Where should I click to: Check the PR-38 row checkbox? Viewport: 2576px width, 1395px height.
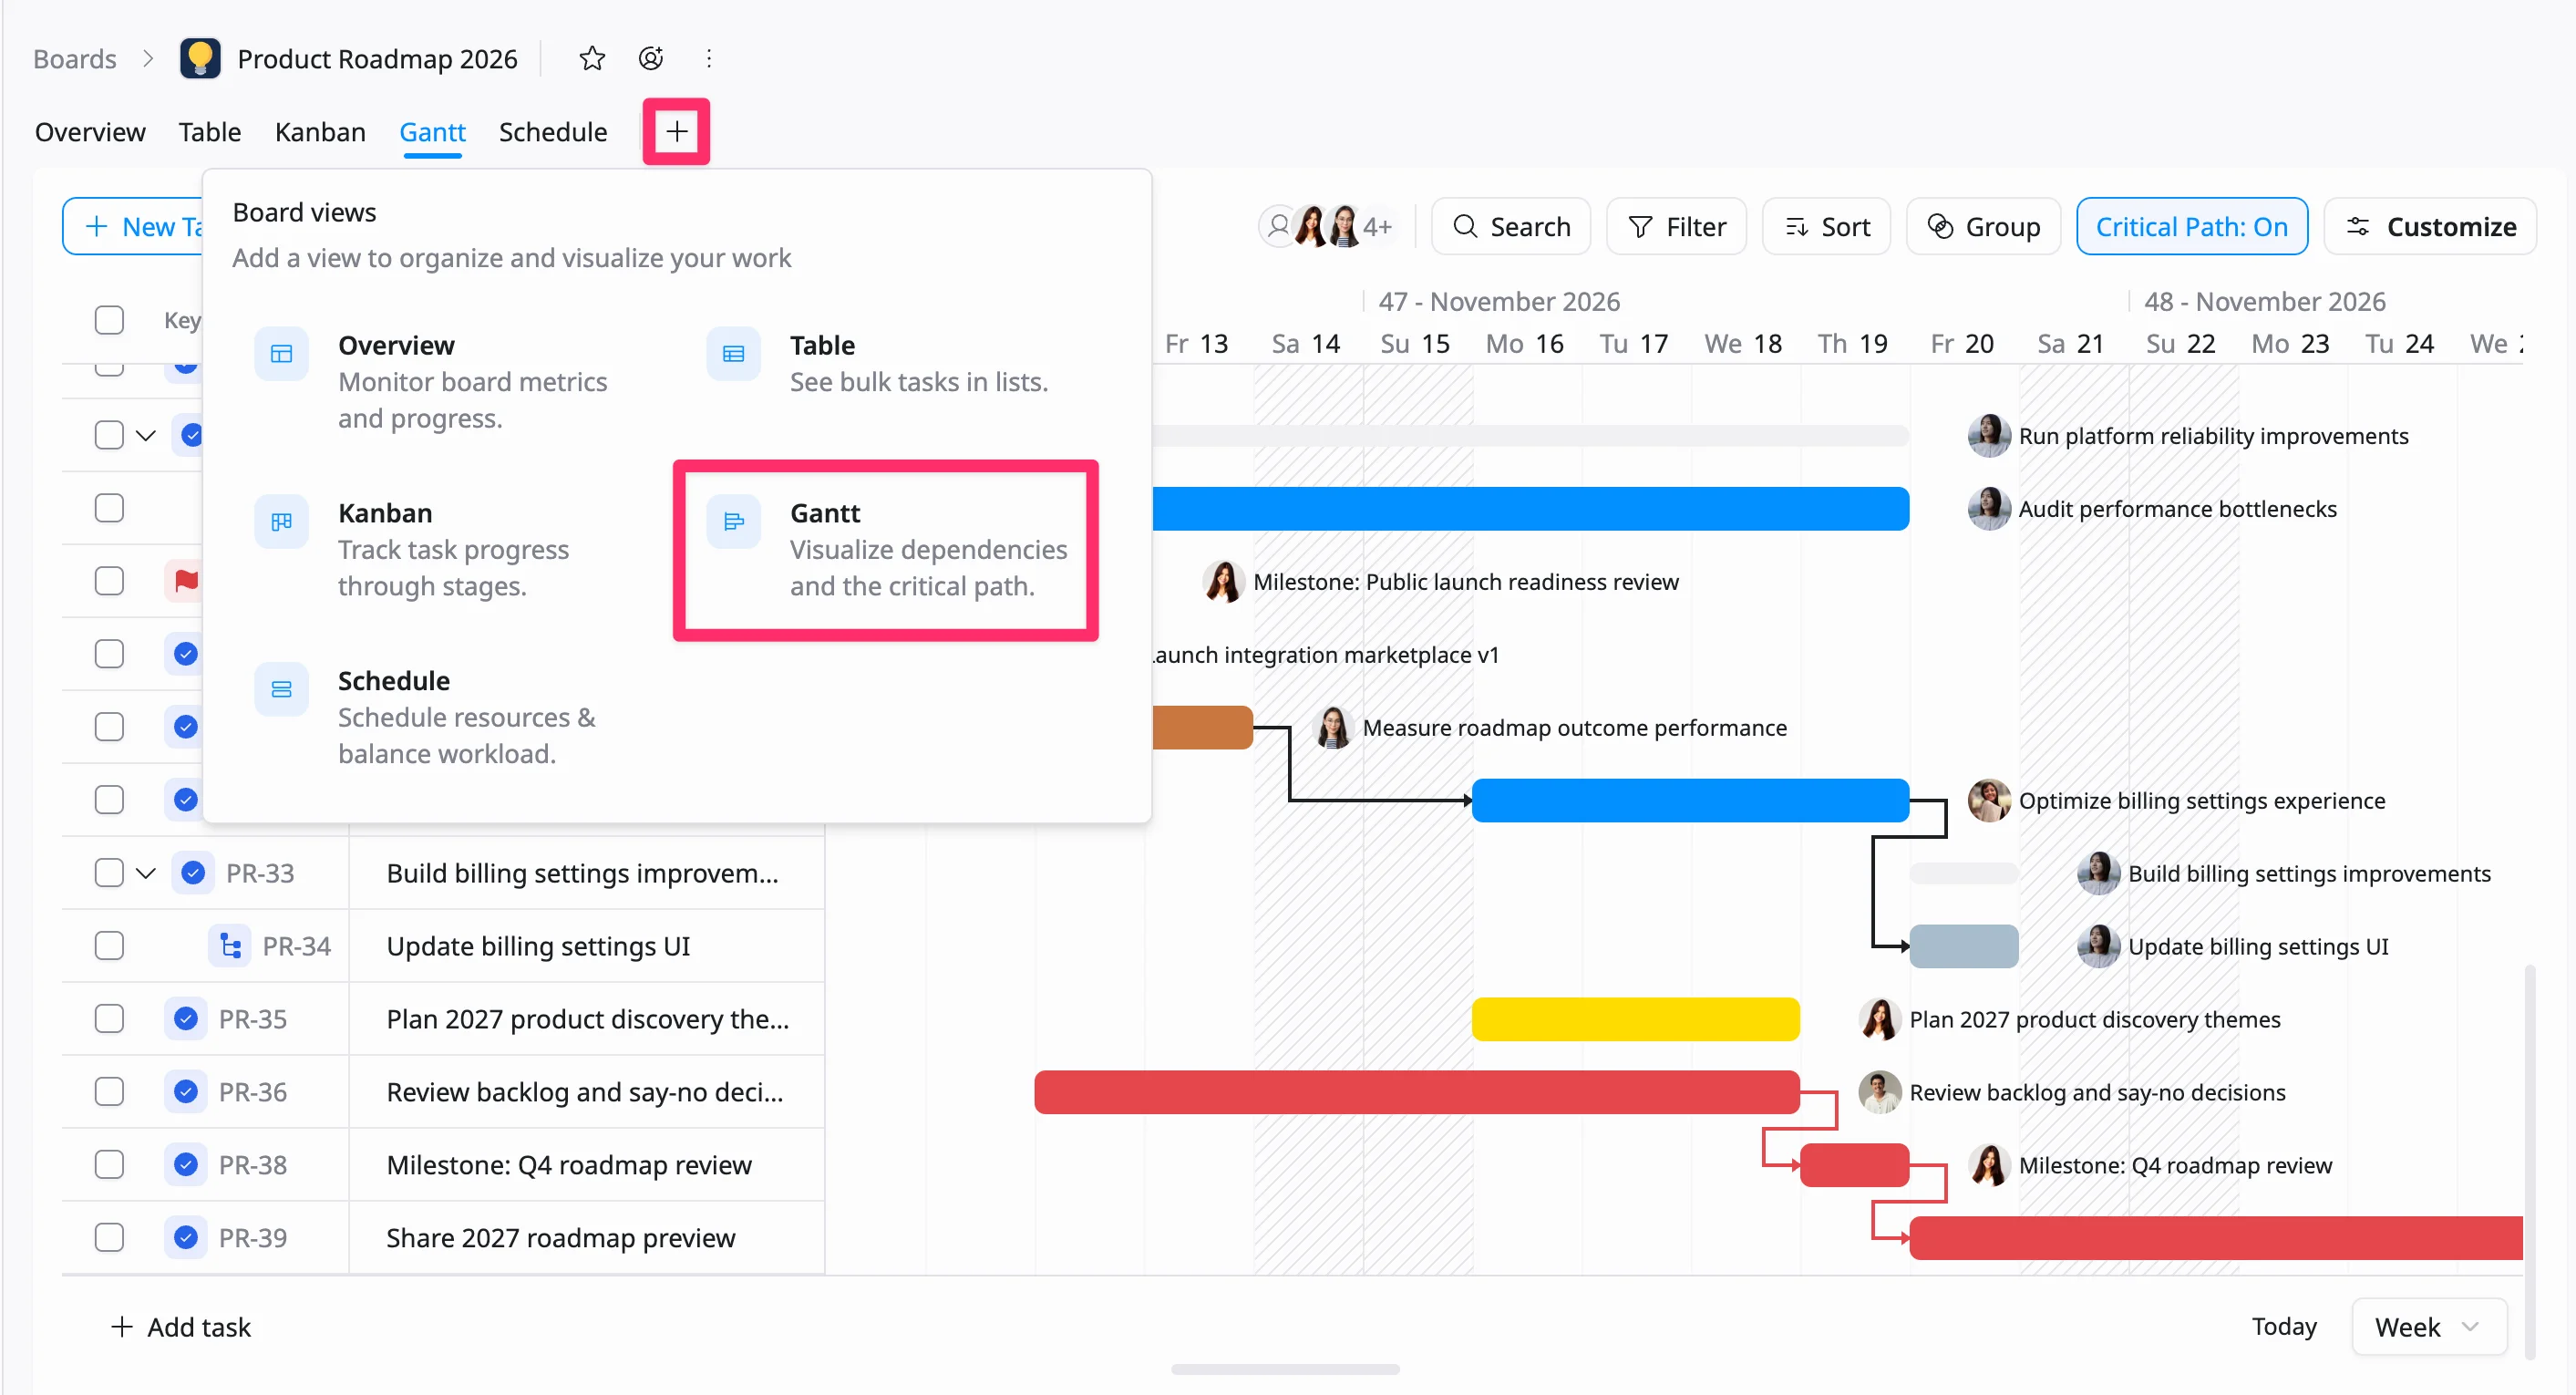[x=109, y=1165]
